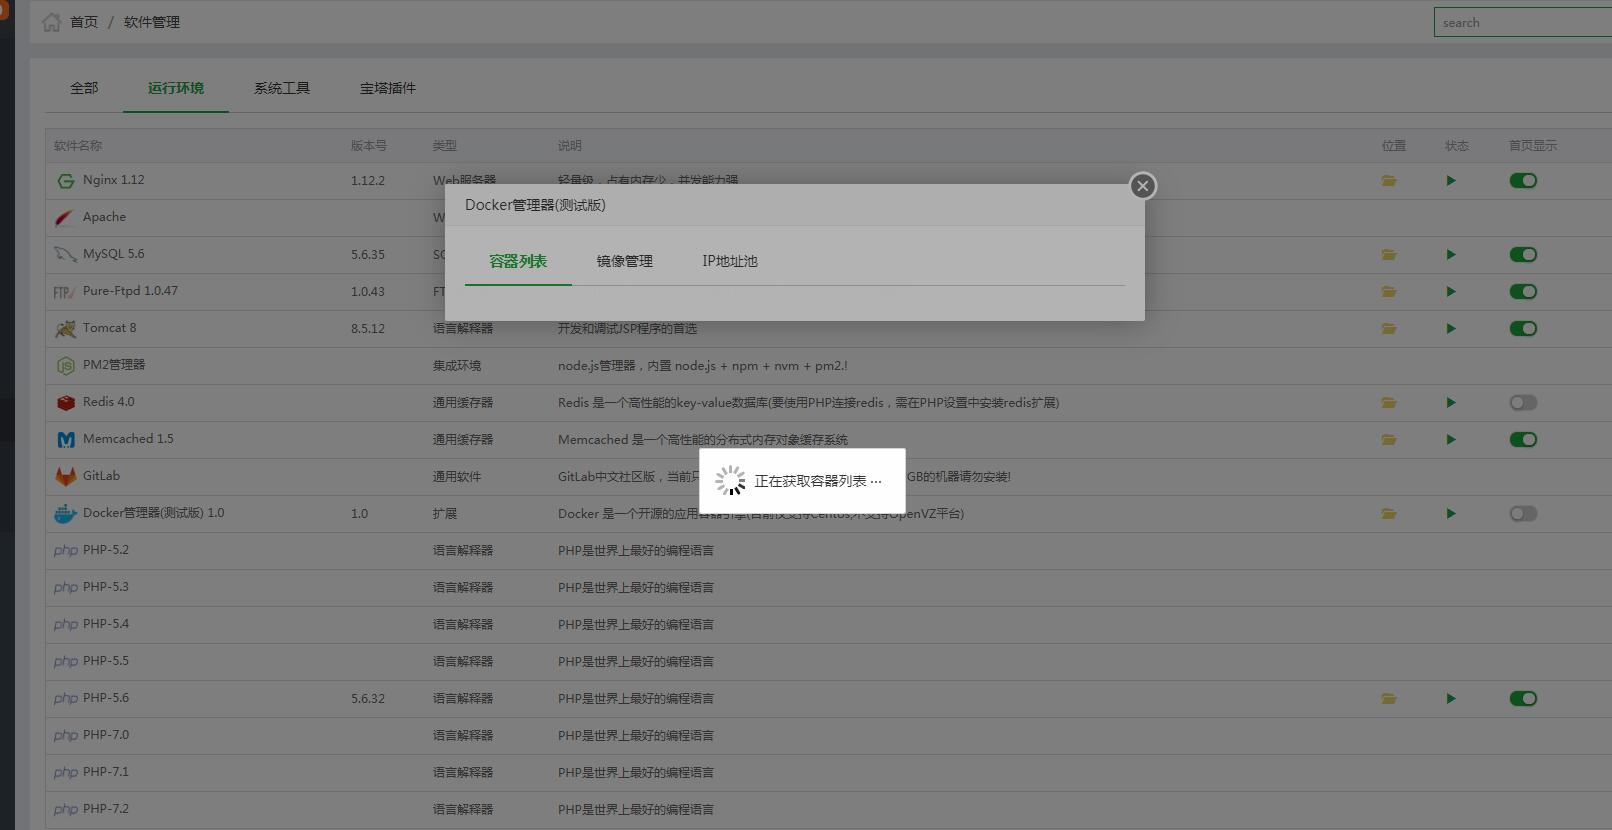Viewport: 1612px width, 830px height.
Task: Click PHP-7.2 software name
Action: point(106,809)
